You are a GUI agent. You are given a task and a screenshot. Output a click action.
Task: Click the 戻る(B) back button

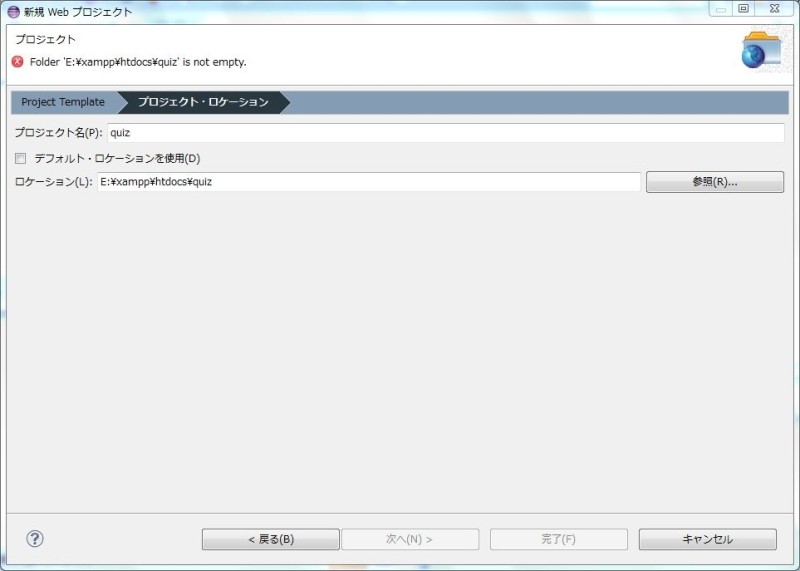click(271, 539)
